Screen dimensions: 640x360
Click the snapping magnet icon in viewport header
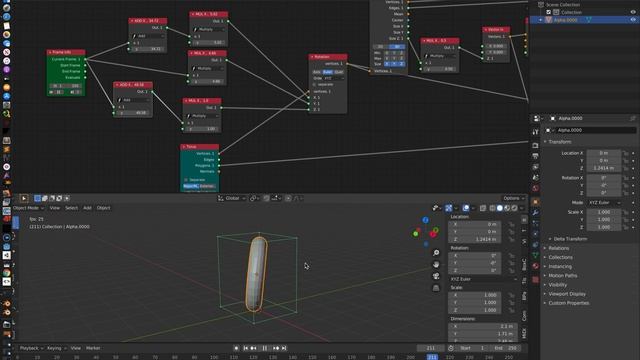point(266,198)
